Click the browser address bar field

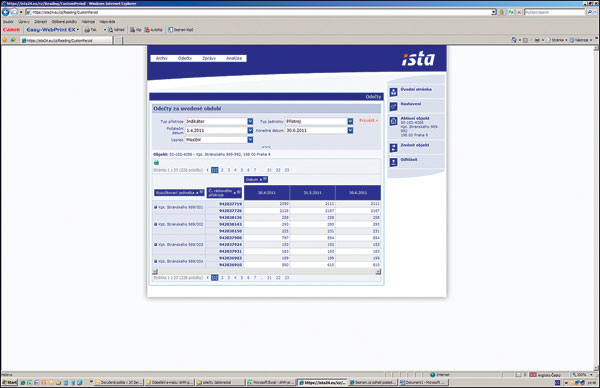260,12
